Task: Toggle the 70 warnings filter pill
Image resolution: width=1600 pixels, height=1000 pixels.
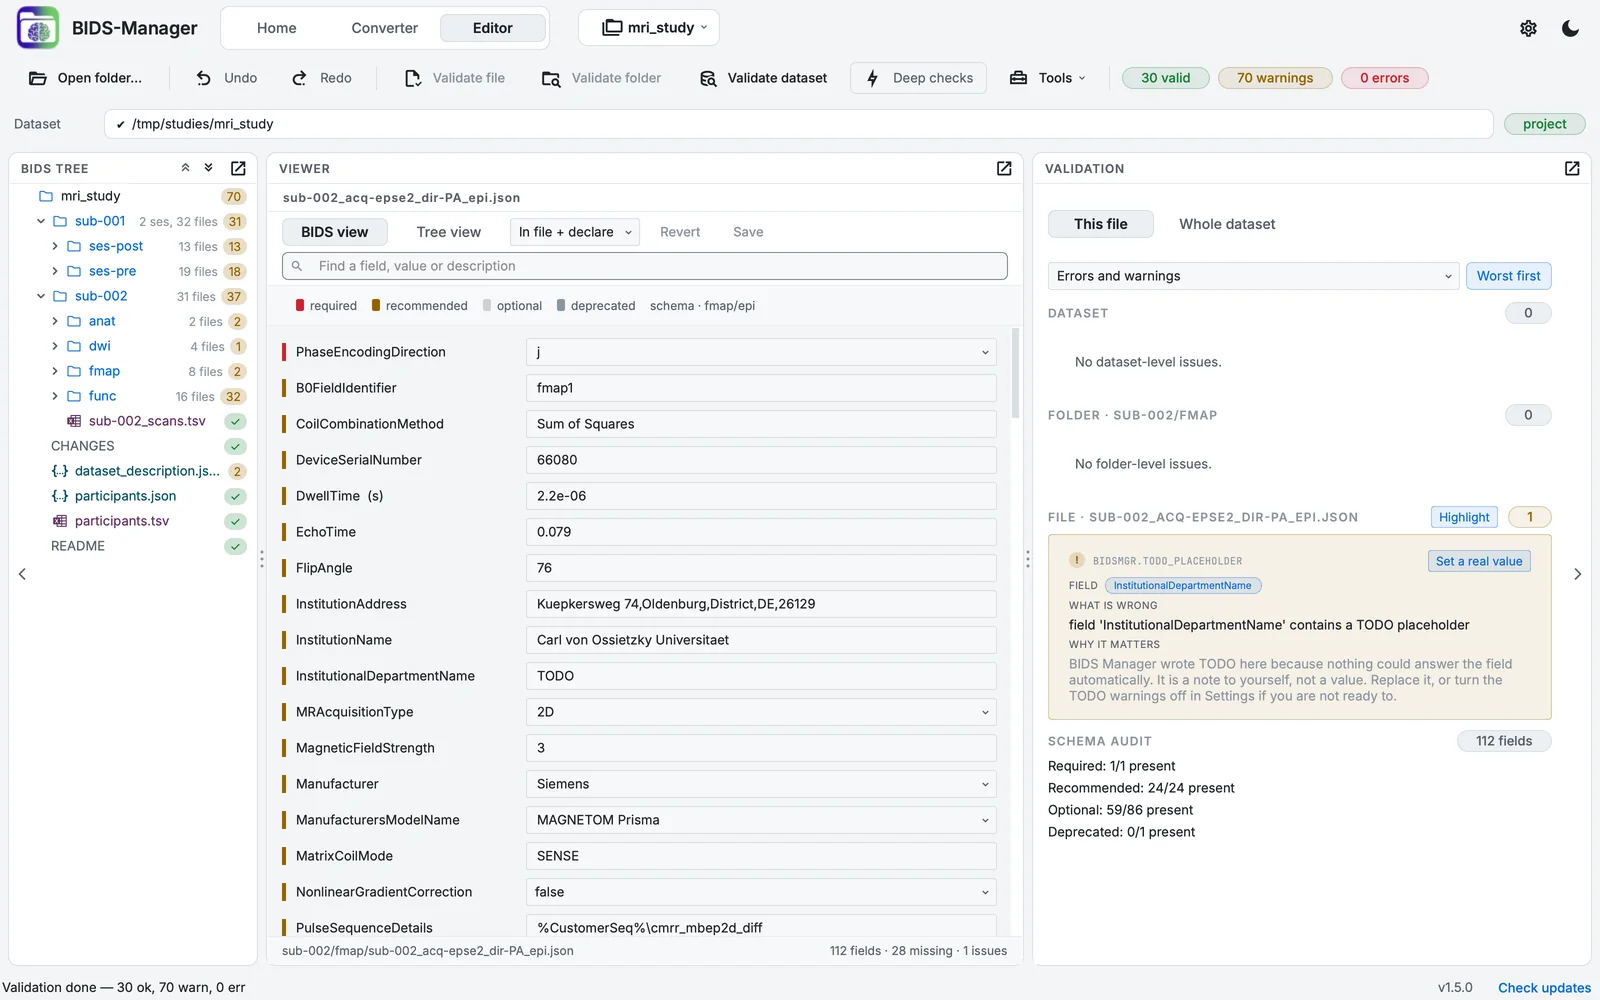Action: (x=1275, y=78)
